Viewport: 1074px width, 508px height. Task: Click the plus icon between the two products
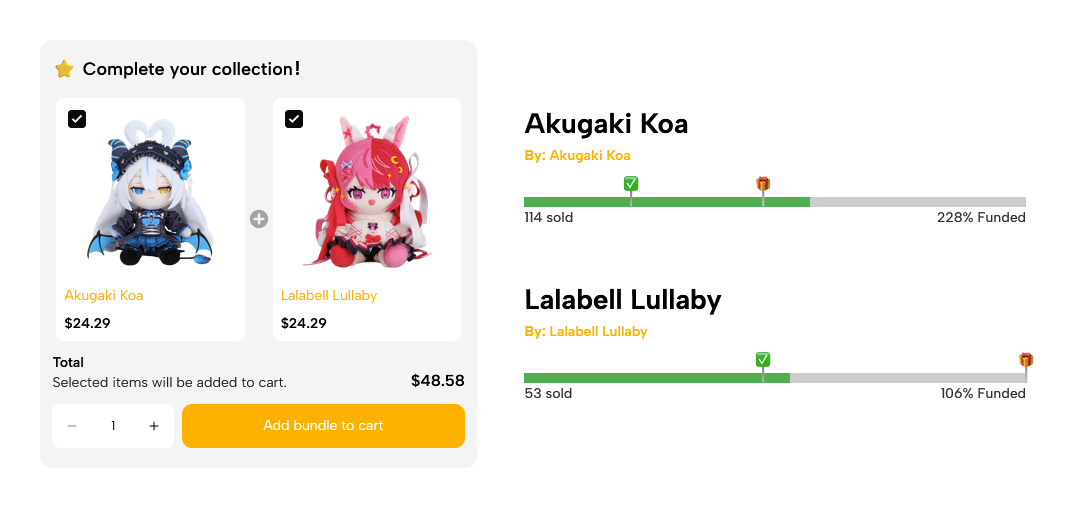click(x=259, y=219)
